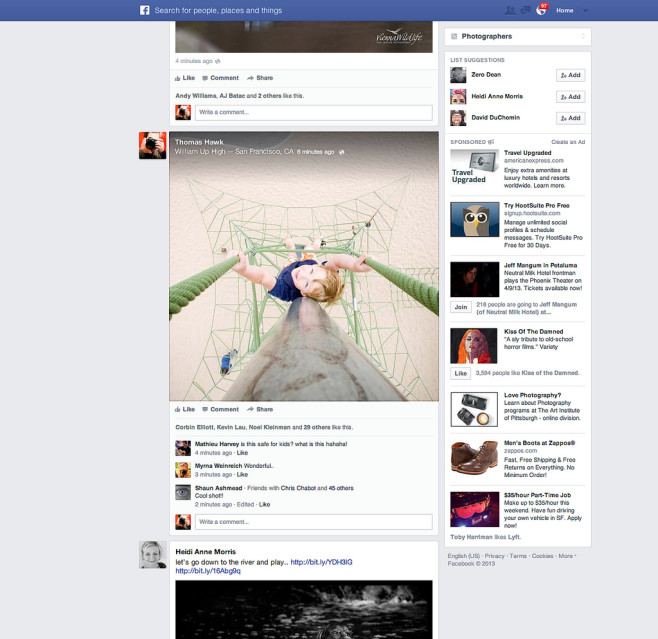Go to Home in top bar
The image size is (658, 639).
coord(564,10)
